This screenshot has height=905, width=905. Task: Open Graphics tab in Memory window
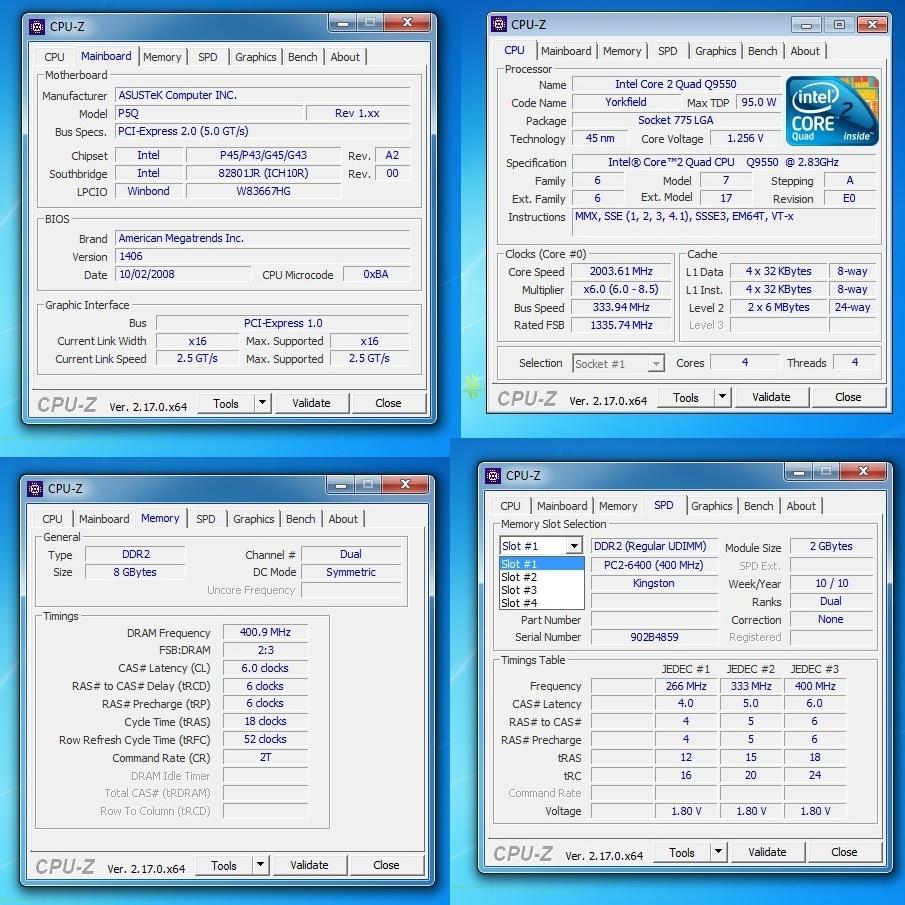click(253, 519)
